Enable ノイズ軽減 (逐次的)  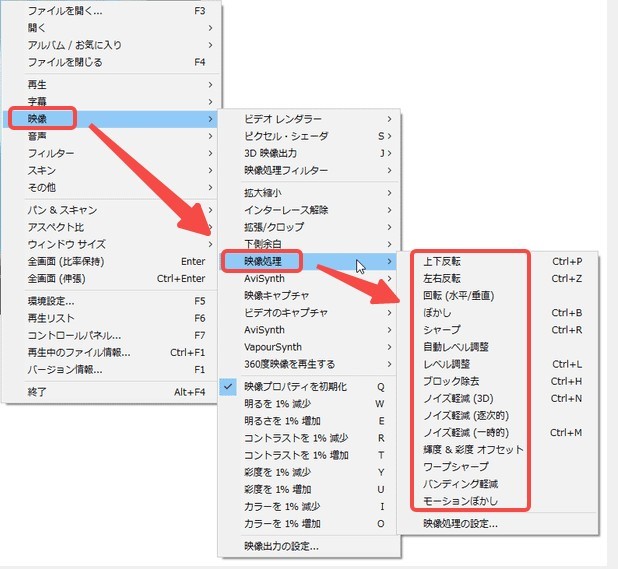pos(498,416)
